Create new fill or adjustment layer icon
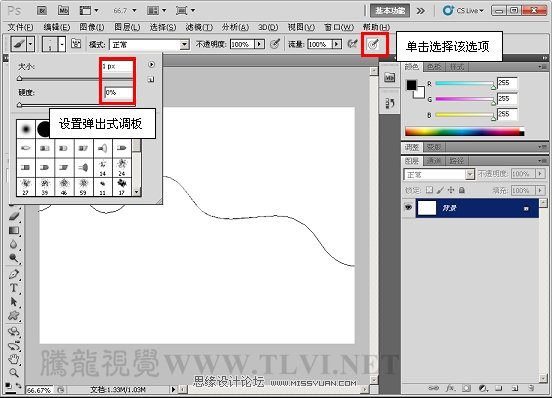 tap(483, 388)
